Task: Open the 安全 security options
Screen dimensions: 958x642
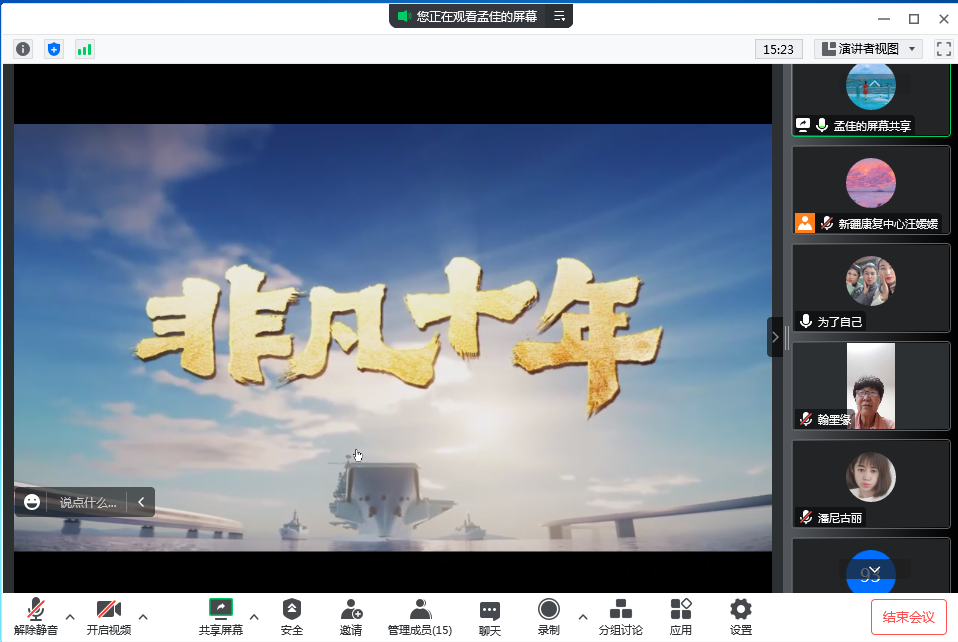Action: [x=291, y=616]
